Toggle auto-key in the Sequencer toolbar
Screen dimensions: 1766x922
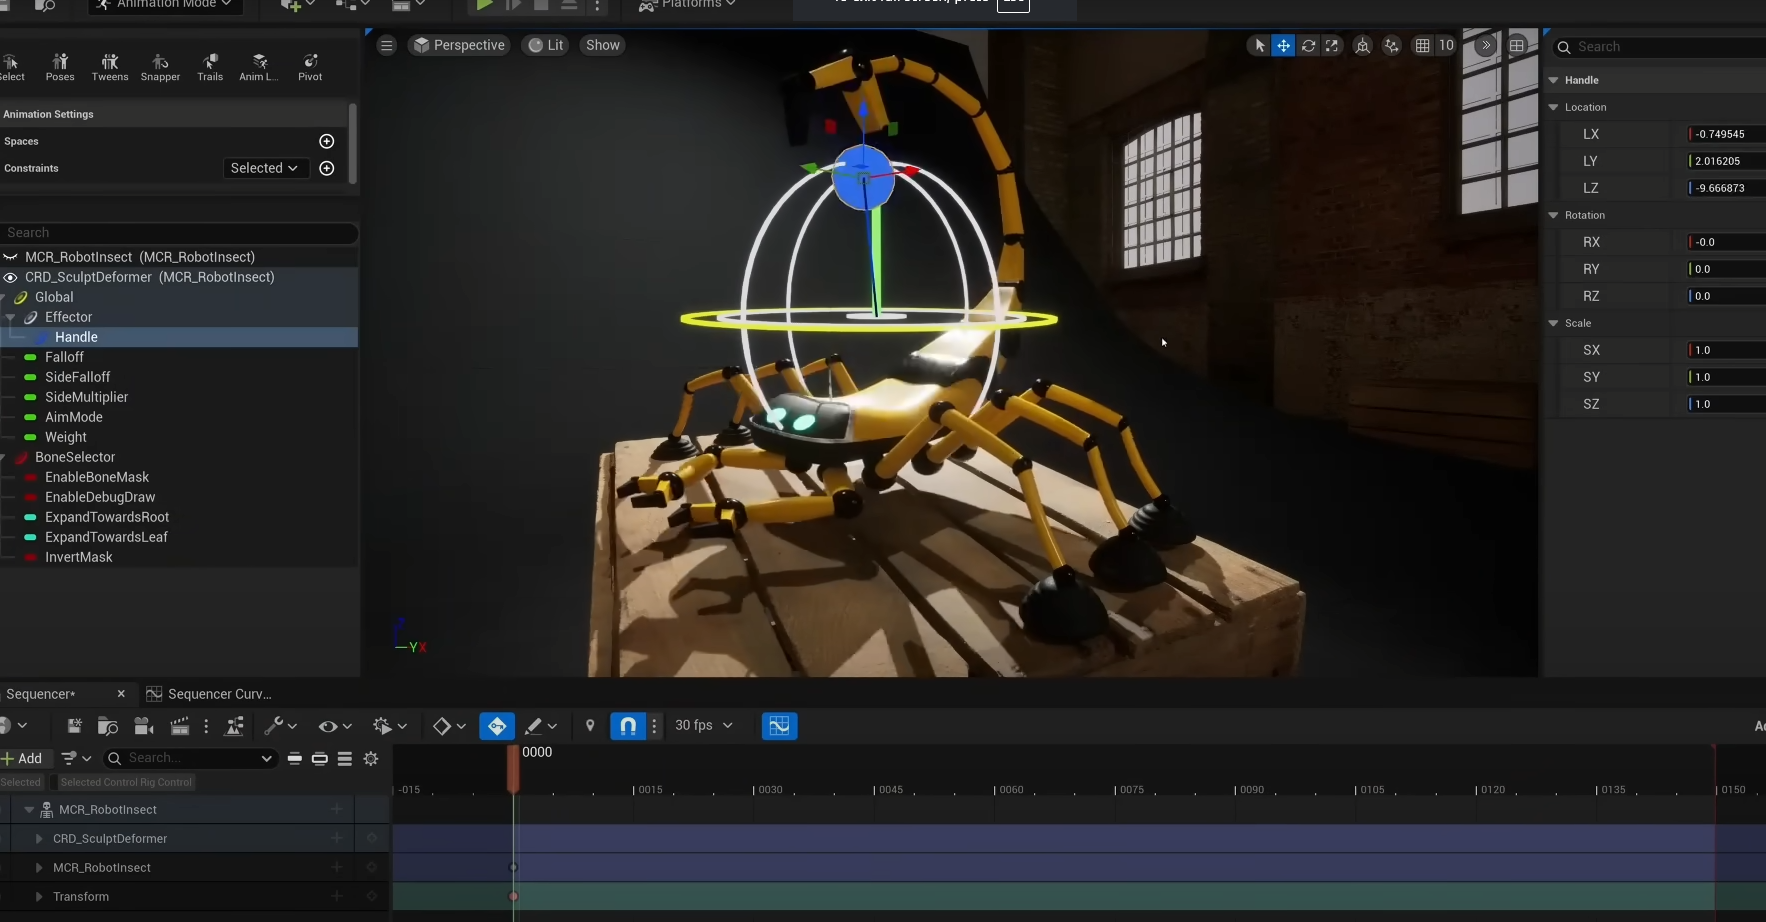point(497,726)
